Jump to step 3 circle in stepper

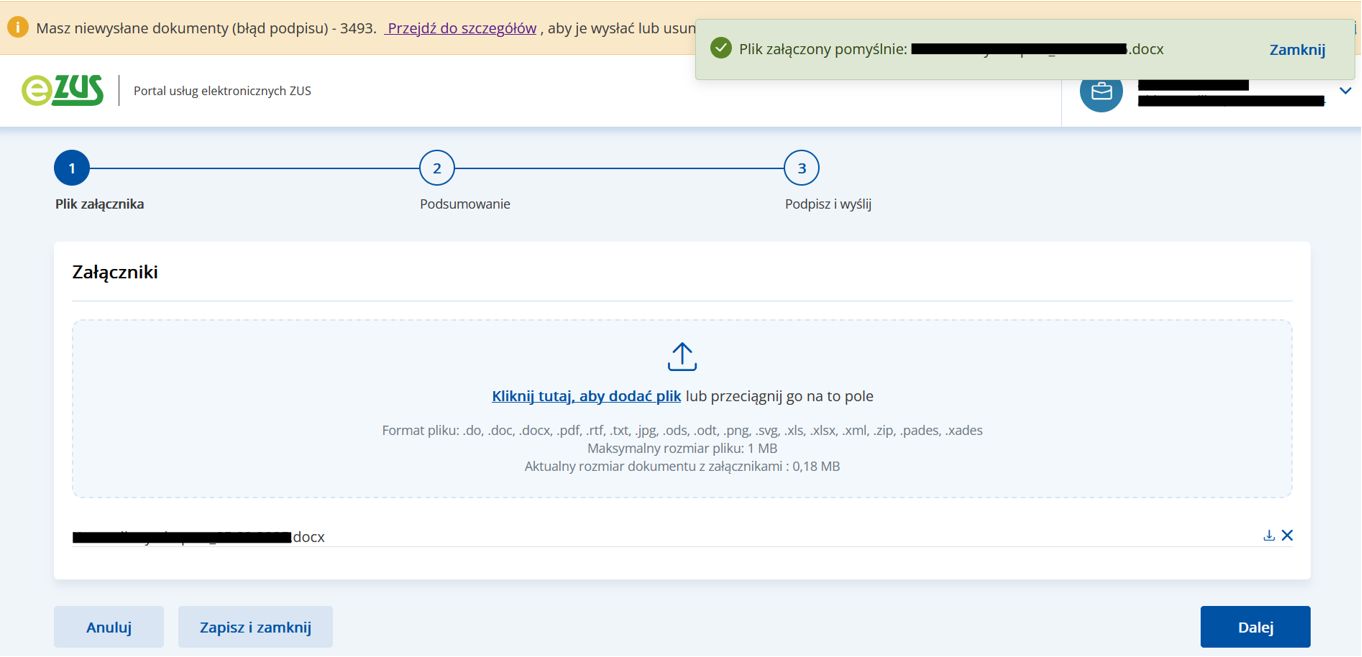(x=801, y=168)
